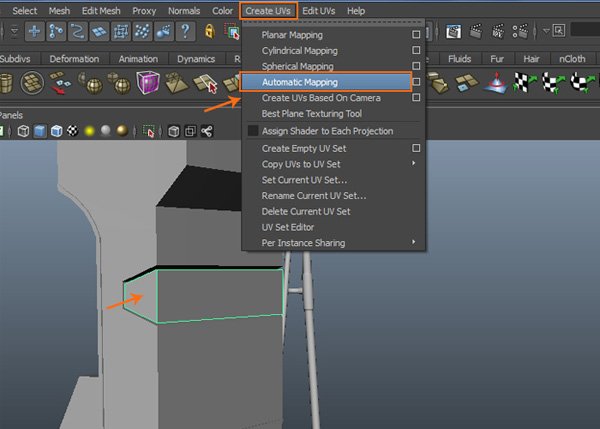
Task: Toggle gold sphere high quality icon
Action: (122, 131)
